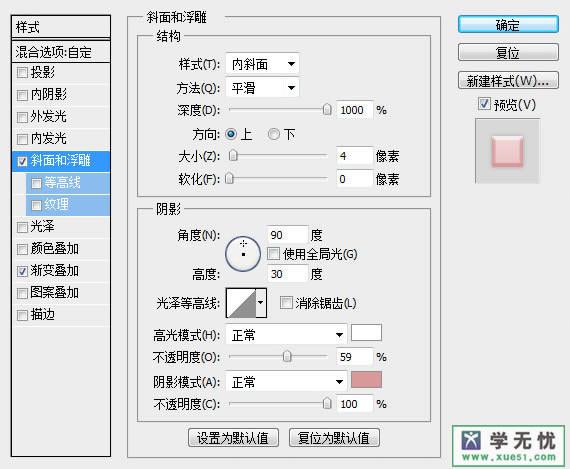The image size is (570, 469).
Task: Click 复位为默认值 reset to default button
Action: click(x=334, y=438)
